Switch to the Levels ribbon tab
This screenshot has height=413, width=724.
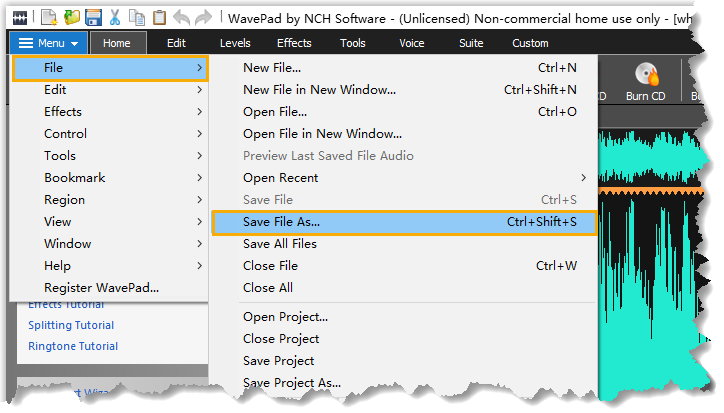[235, 43]
